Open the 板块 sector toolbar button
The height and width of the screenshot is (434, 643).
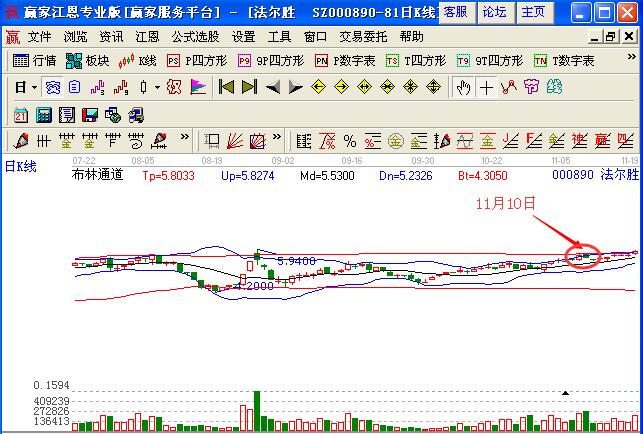87,61
